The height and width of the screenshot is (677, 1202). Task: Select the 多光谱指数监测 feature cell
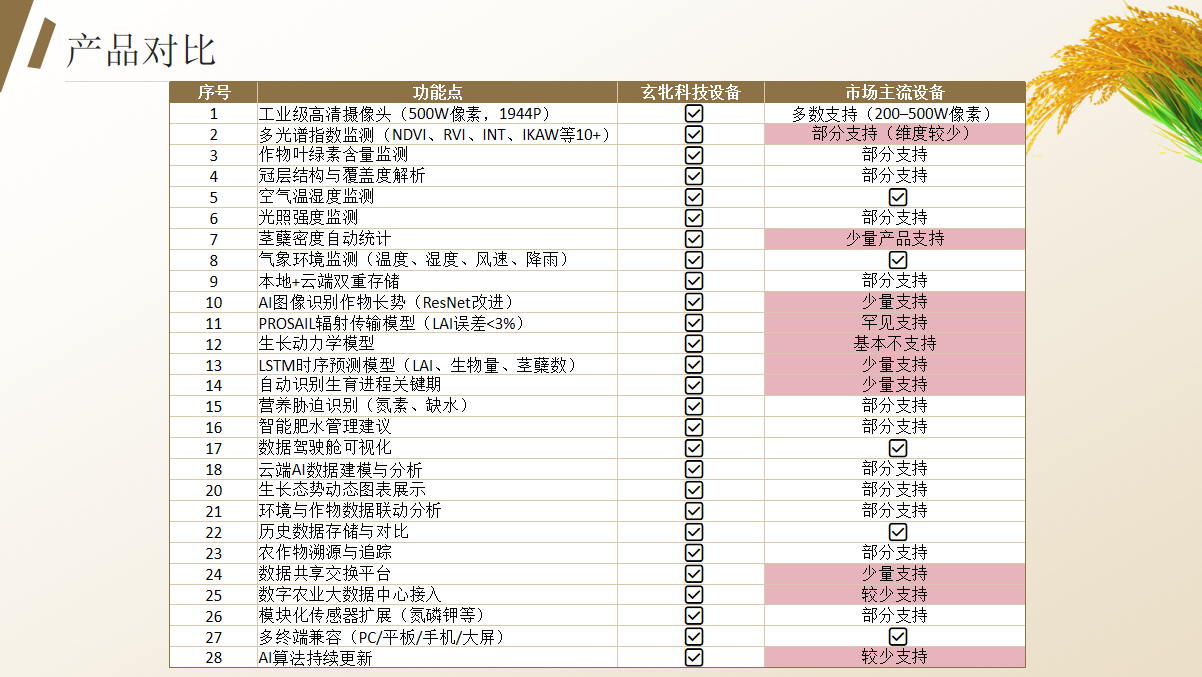(x=437, y=135)
